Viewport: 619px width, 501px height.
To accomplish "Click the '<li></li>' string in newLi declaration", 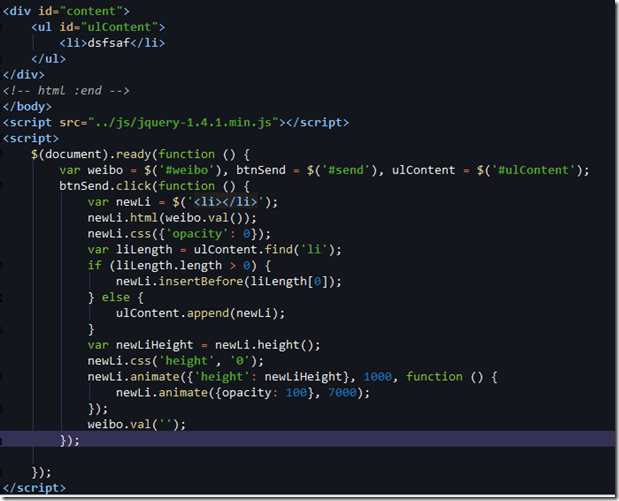I will [x=225, y=202].
